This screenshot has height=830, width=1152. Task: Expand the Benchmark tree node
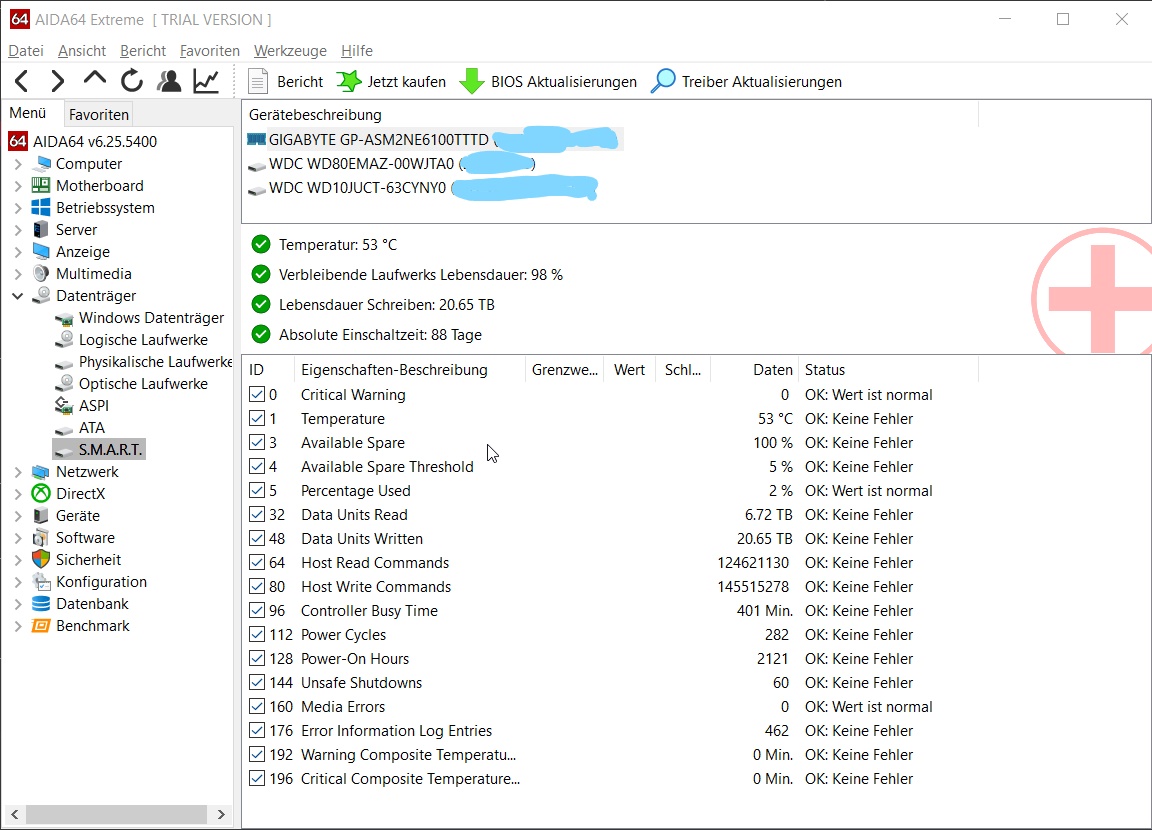[x=18, y=627]
